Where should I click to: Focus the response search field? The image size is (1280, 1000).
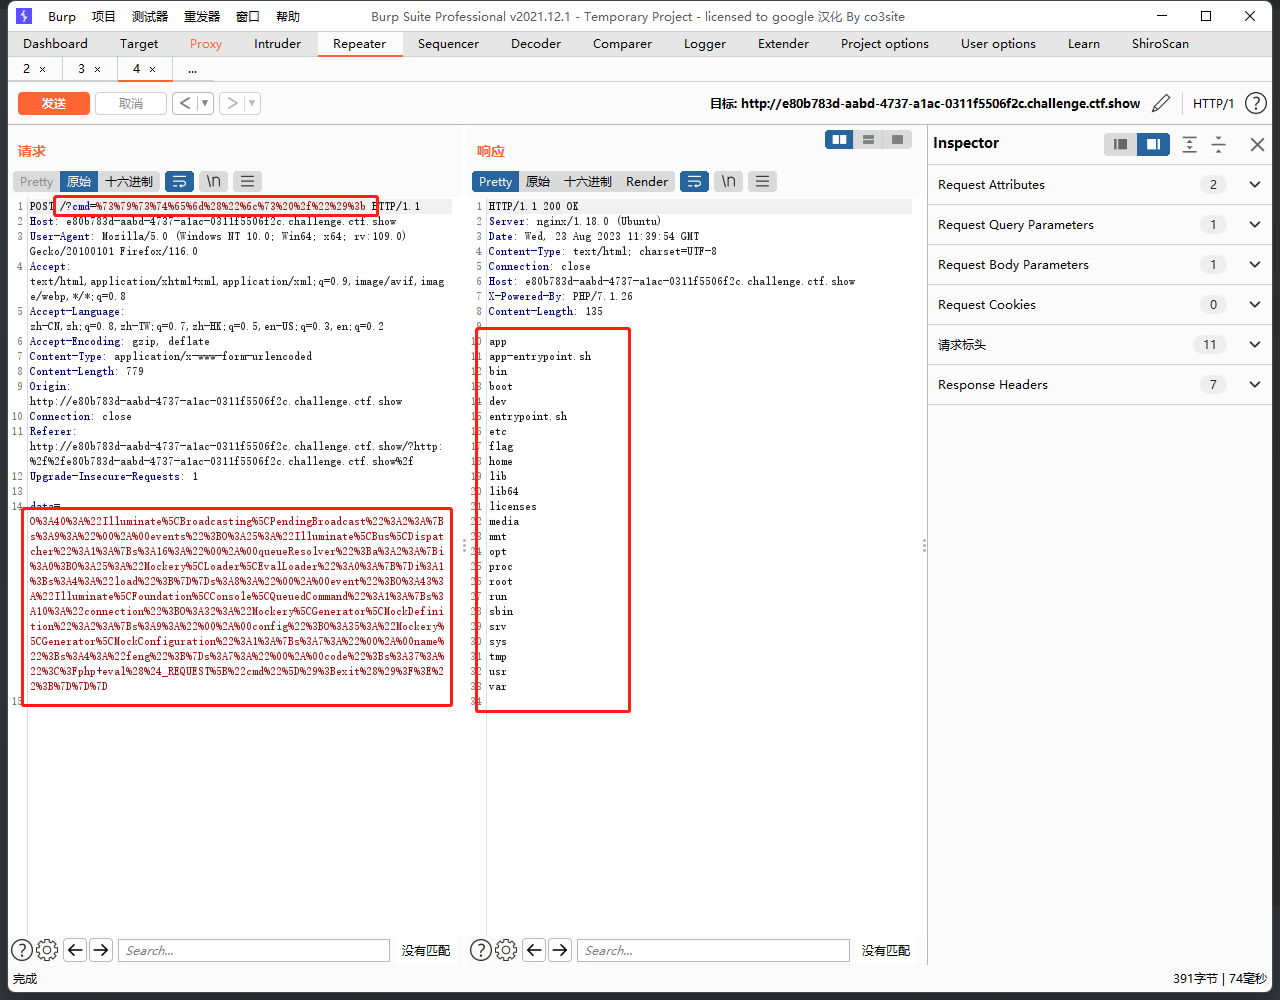click(713, 950)
